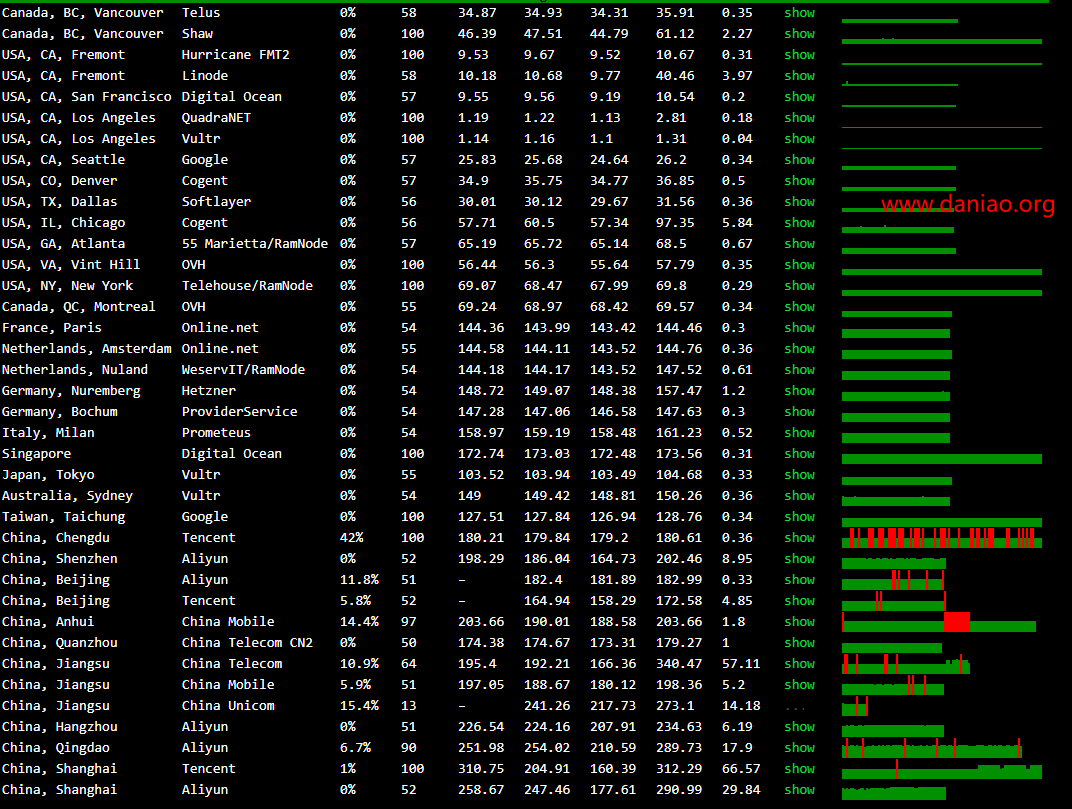The height and width of the screenshot is (809, 1072).
Task: Click 'show' for Online.net Amsterdam row
Action: click(x=799, y=349)
